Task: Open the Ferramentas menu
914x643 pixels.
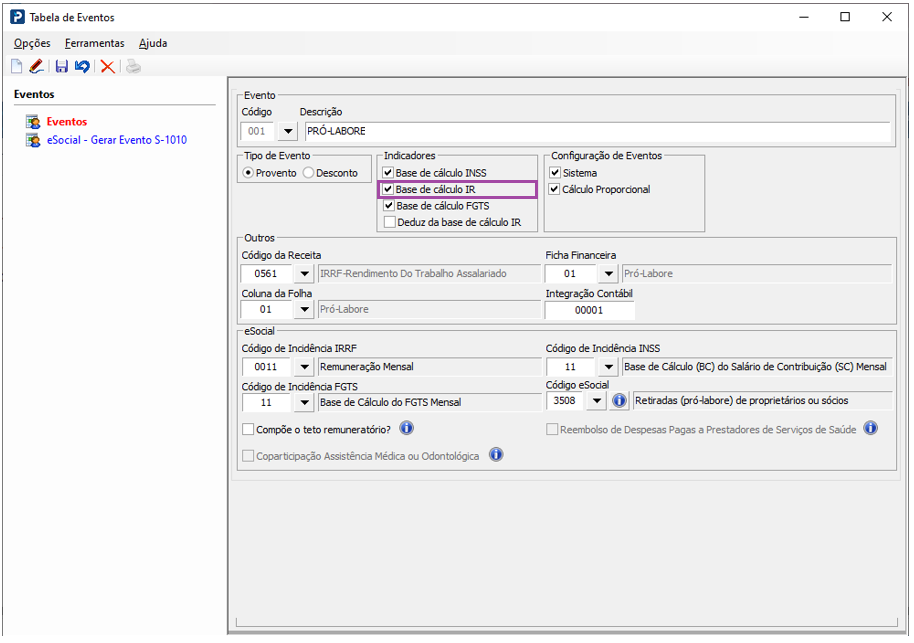Action: (x=94, y=43)
